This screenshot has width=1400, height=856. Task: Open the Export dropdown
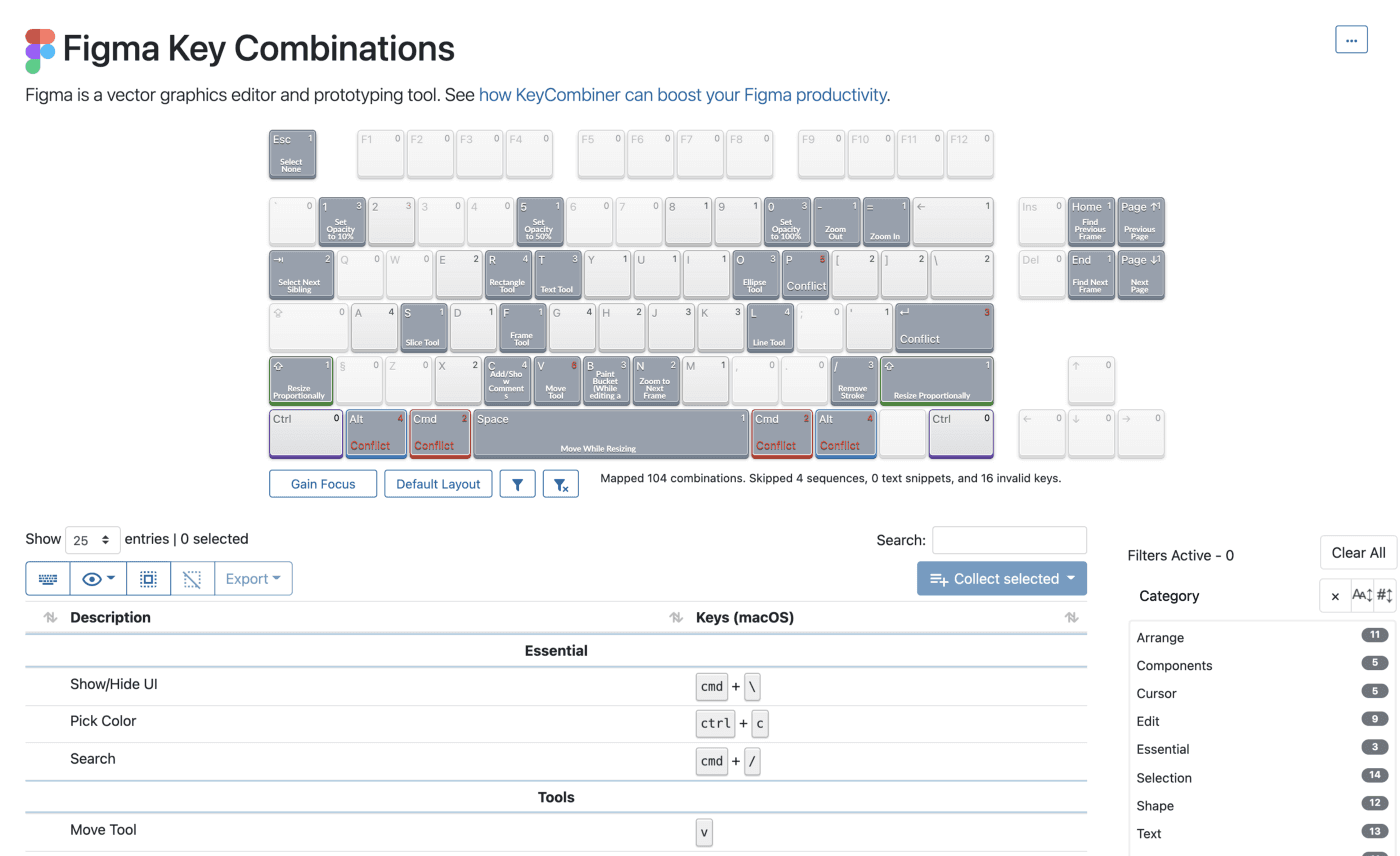coord(253,578)
